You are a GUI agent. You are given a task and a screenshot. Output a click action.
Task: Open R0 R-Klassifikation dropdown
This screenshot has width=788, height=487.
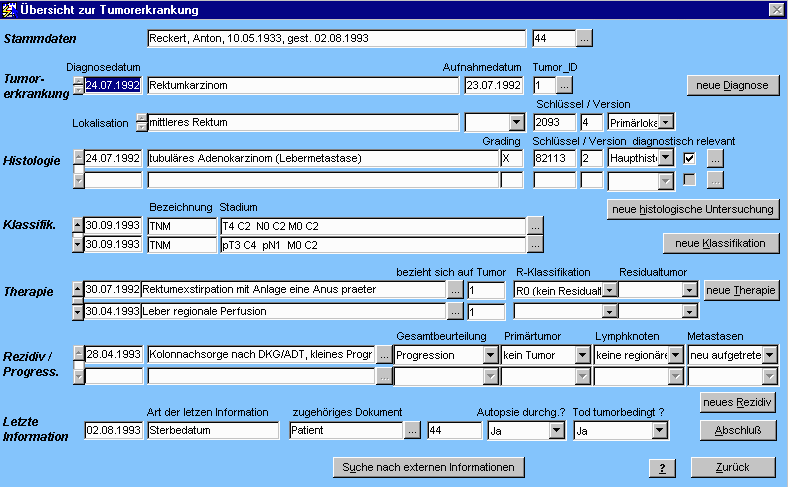609,290
